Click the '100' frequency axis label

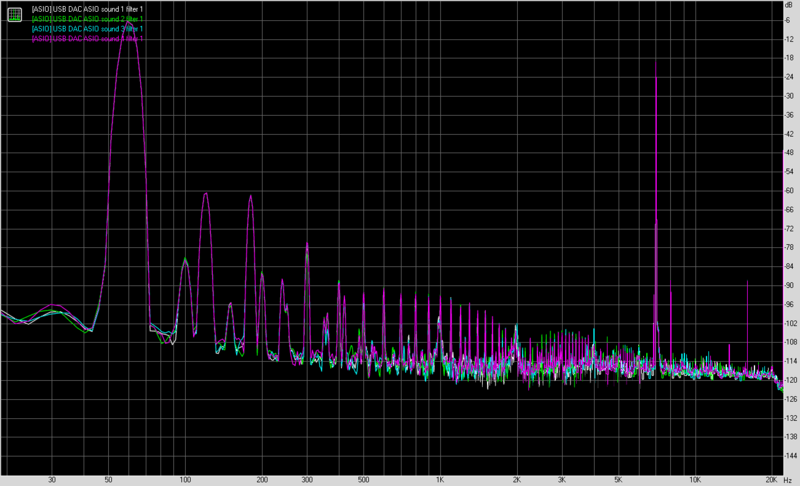click(185, 480)
